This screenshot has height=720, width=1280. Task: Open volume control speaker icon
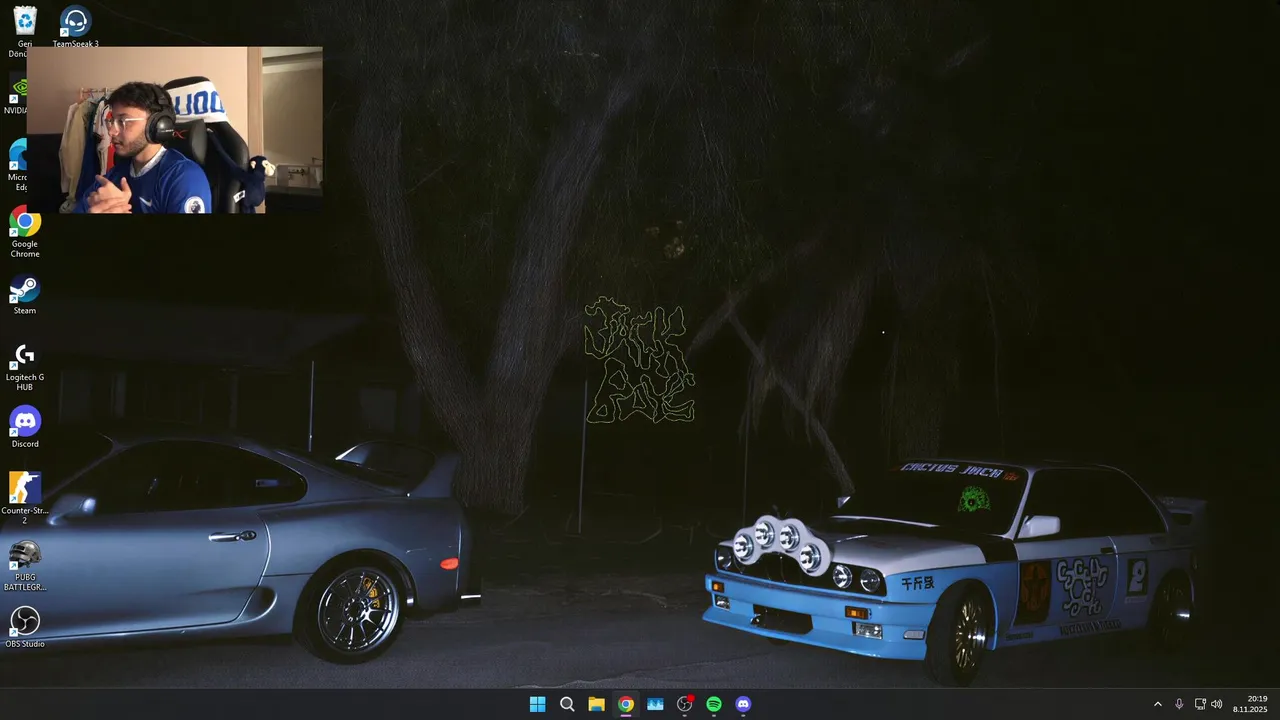click(1217, 704)
